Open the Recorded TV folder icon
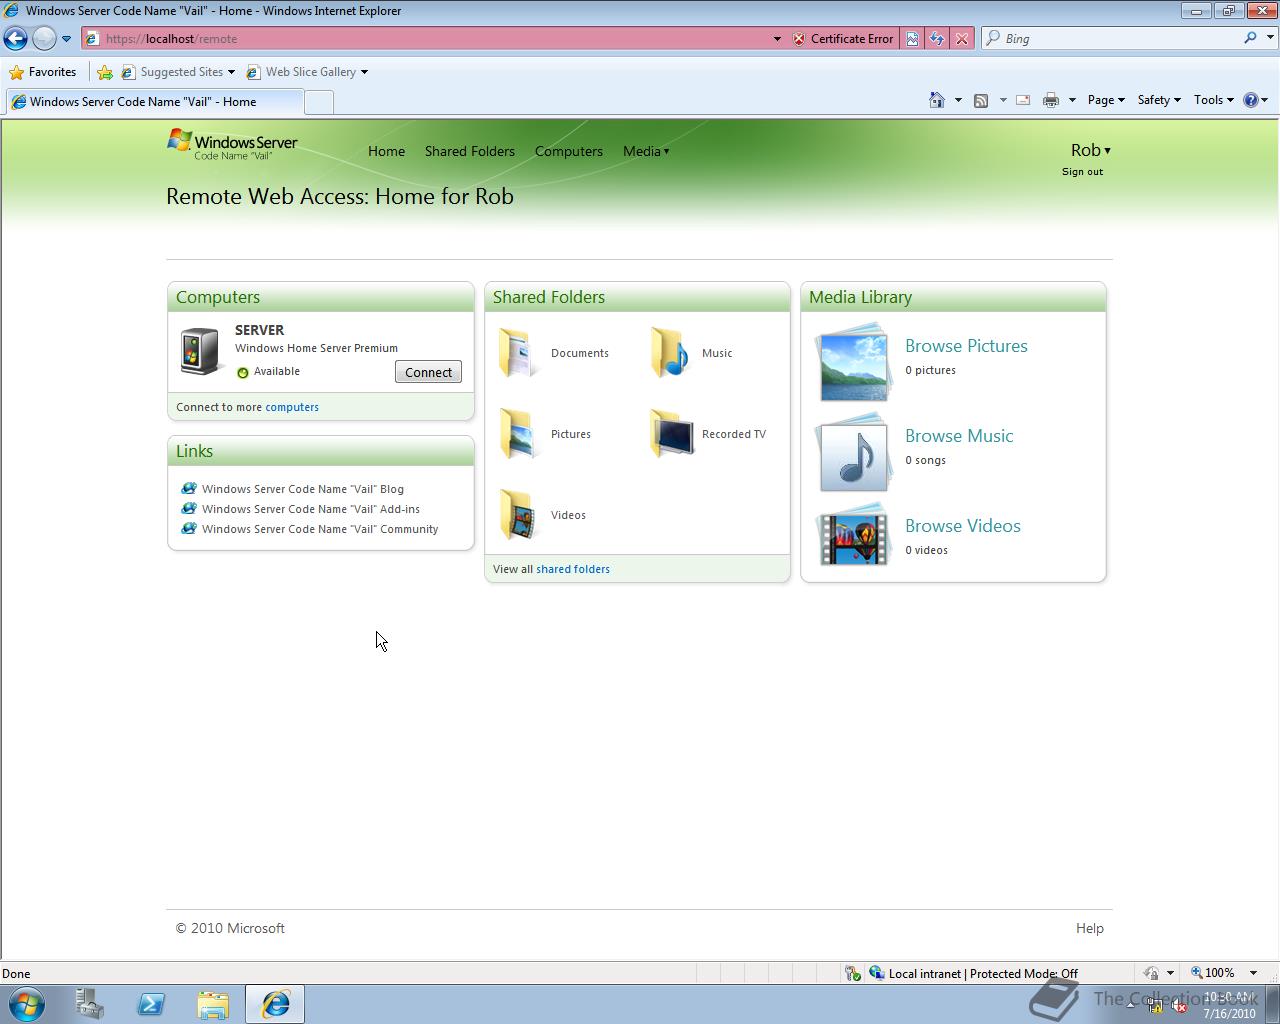 [671, 433]
